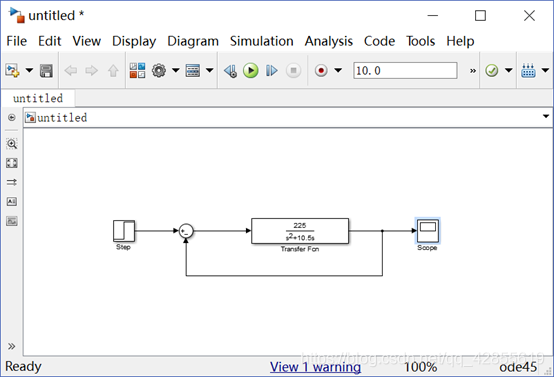This screenshot has width=554, height=377.
Task: Minimize the untitled window
Action: coord(432,16)
